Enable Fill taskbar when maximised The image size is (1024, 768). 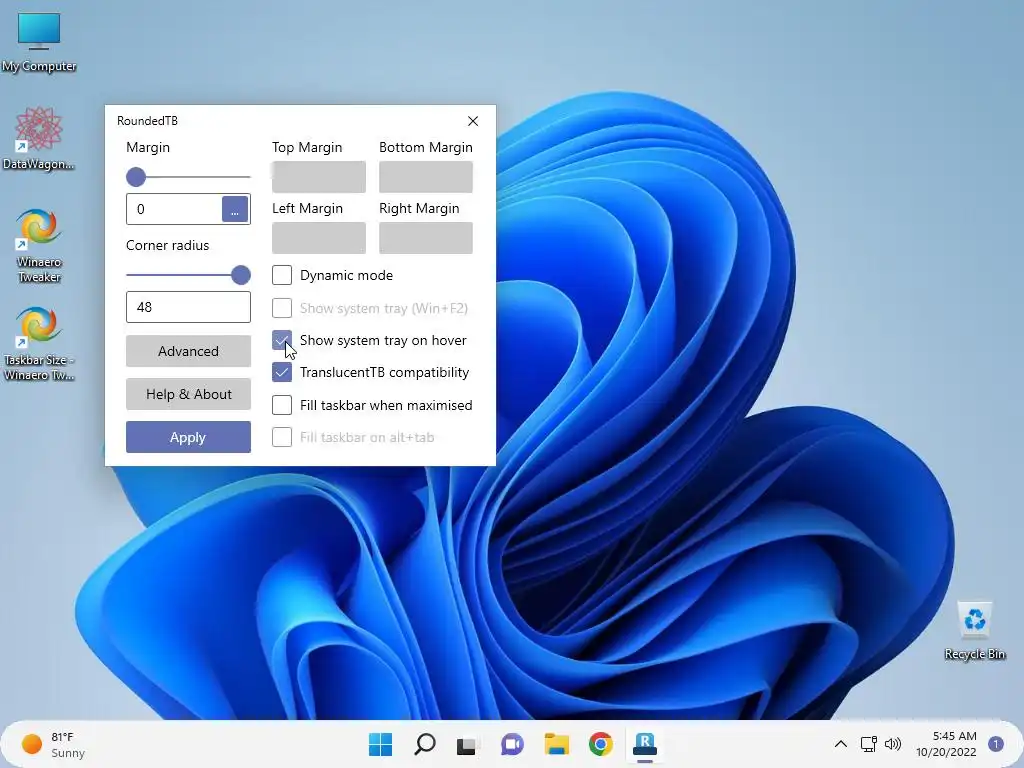tap(281, 405)
